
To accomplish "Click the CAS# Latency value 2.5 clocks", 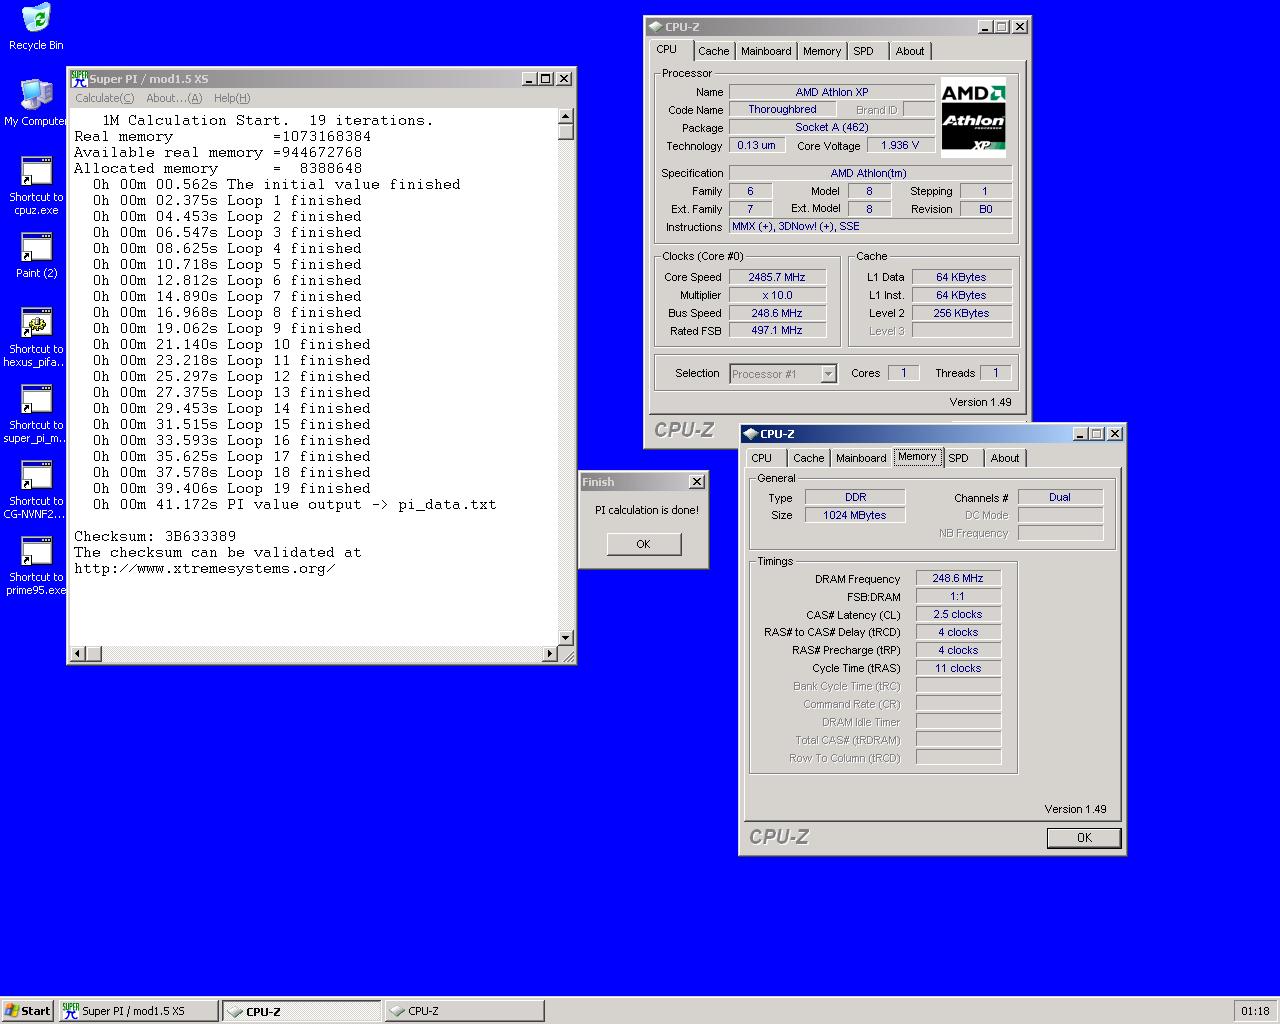I will [958, 614].
